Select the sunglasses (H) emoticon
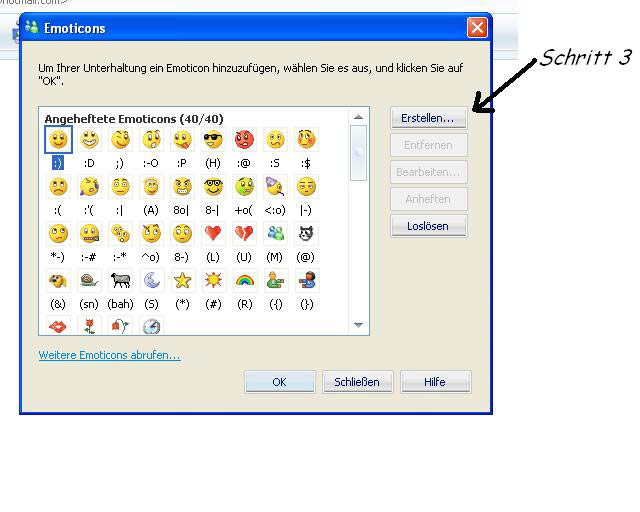The height and width of the screenshot is (512, 640). [213, 140]
